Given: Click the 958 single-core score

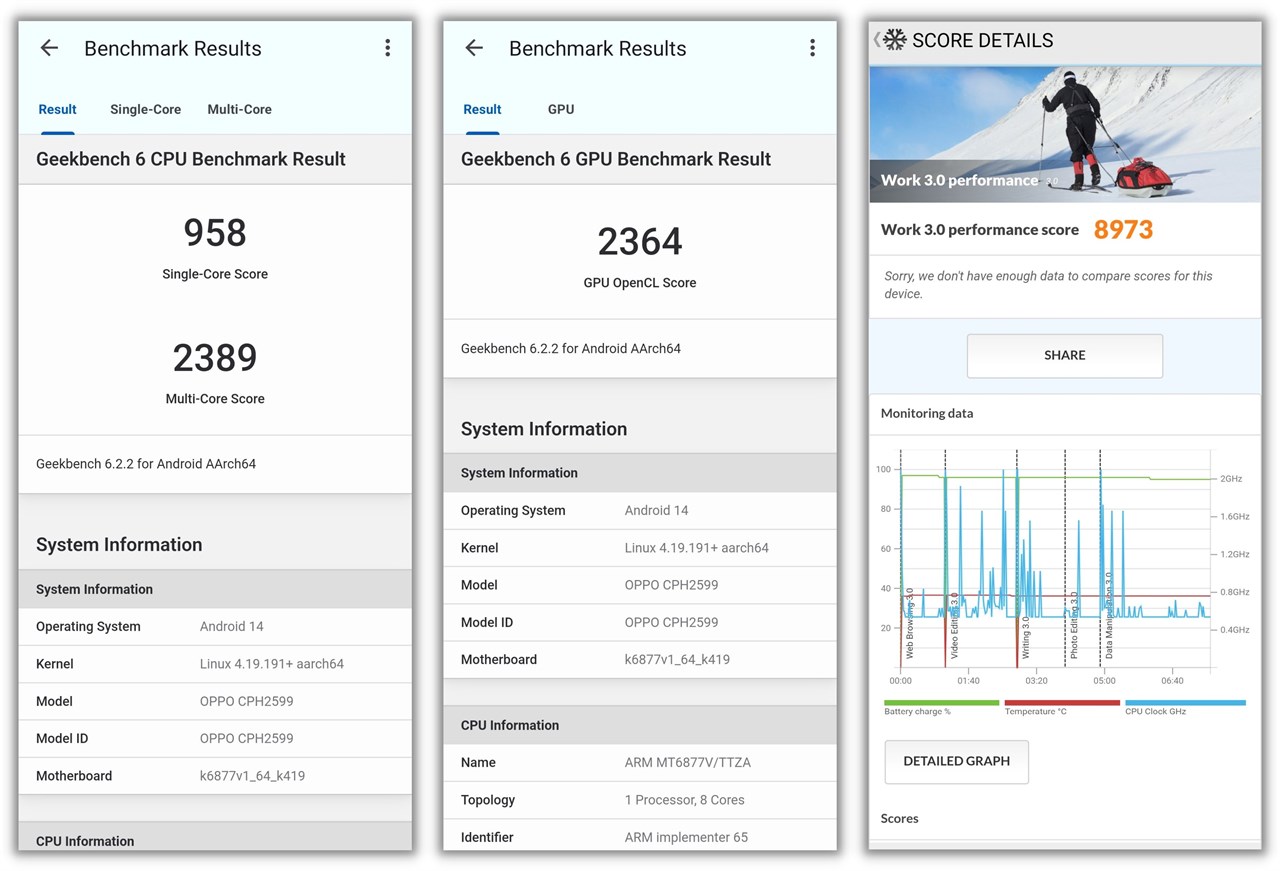Looking at the screenshot, I should point(215,233).
